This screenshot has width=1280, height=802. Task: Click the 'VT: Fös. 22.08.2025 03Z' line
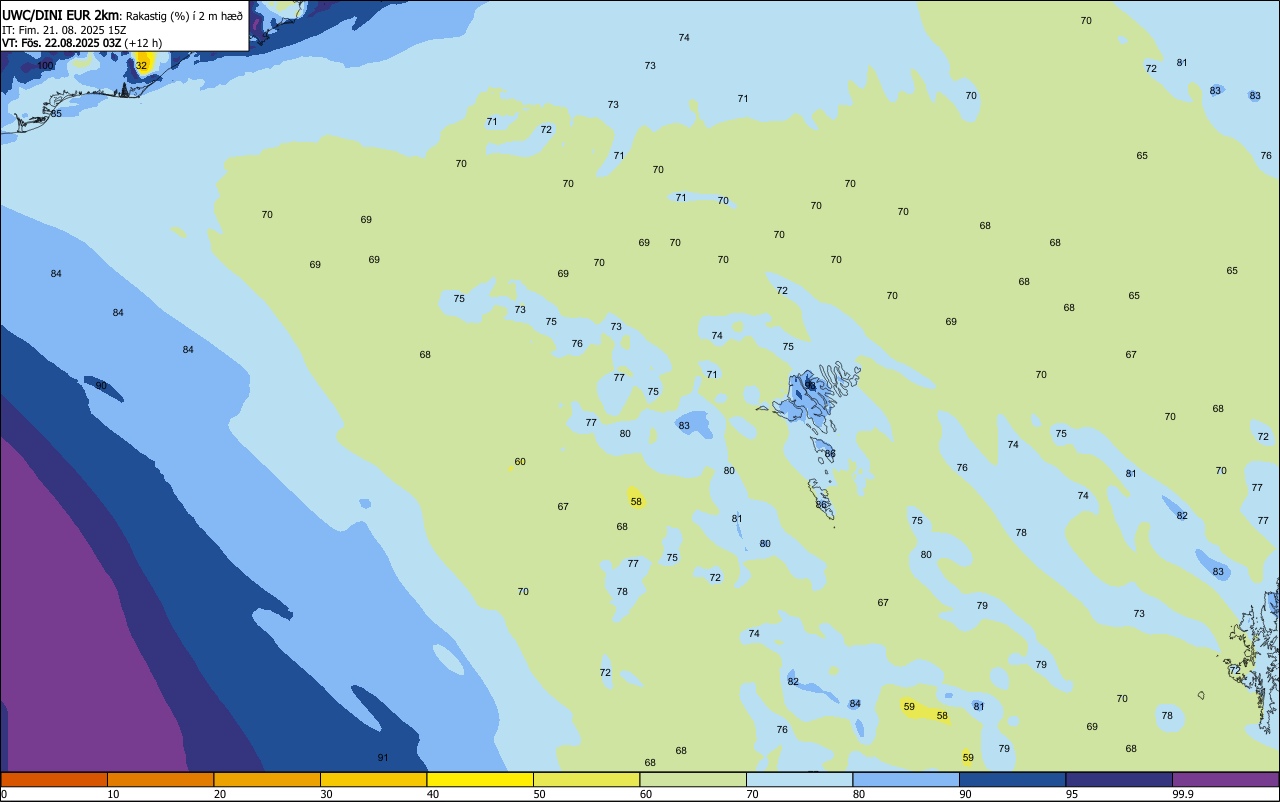pyautogui.click(x=62, y=43)
